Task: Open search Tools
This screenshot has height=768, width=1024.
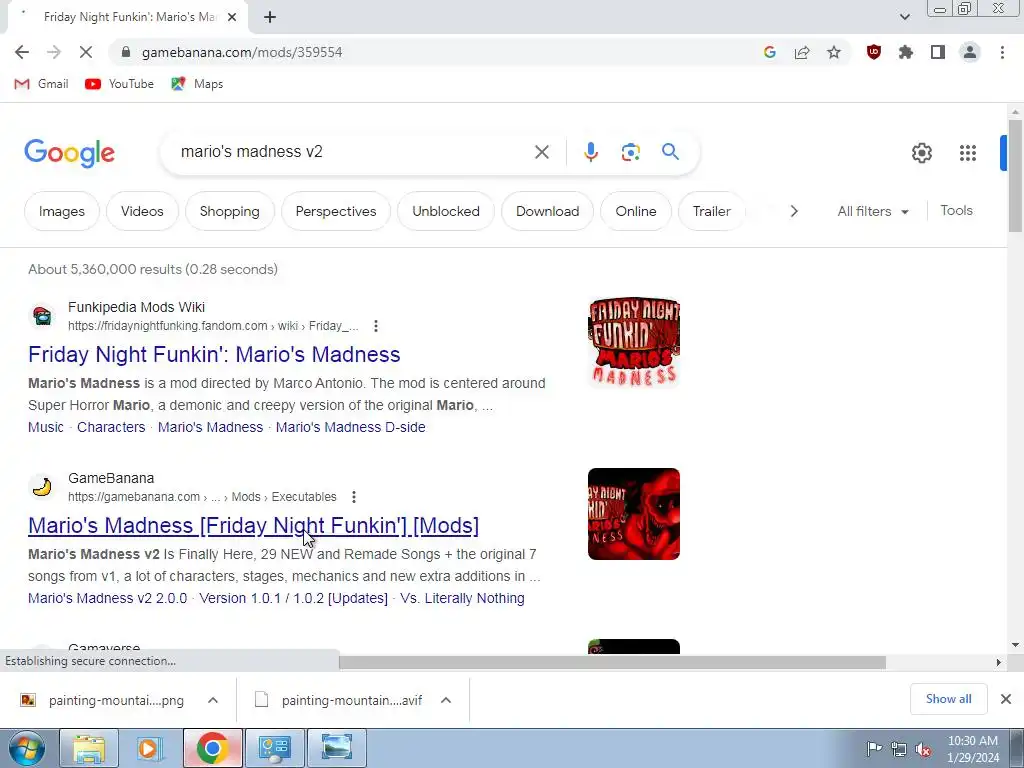Action: click(956, 210)
